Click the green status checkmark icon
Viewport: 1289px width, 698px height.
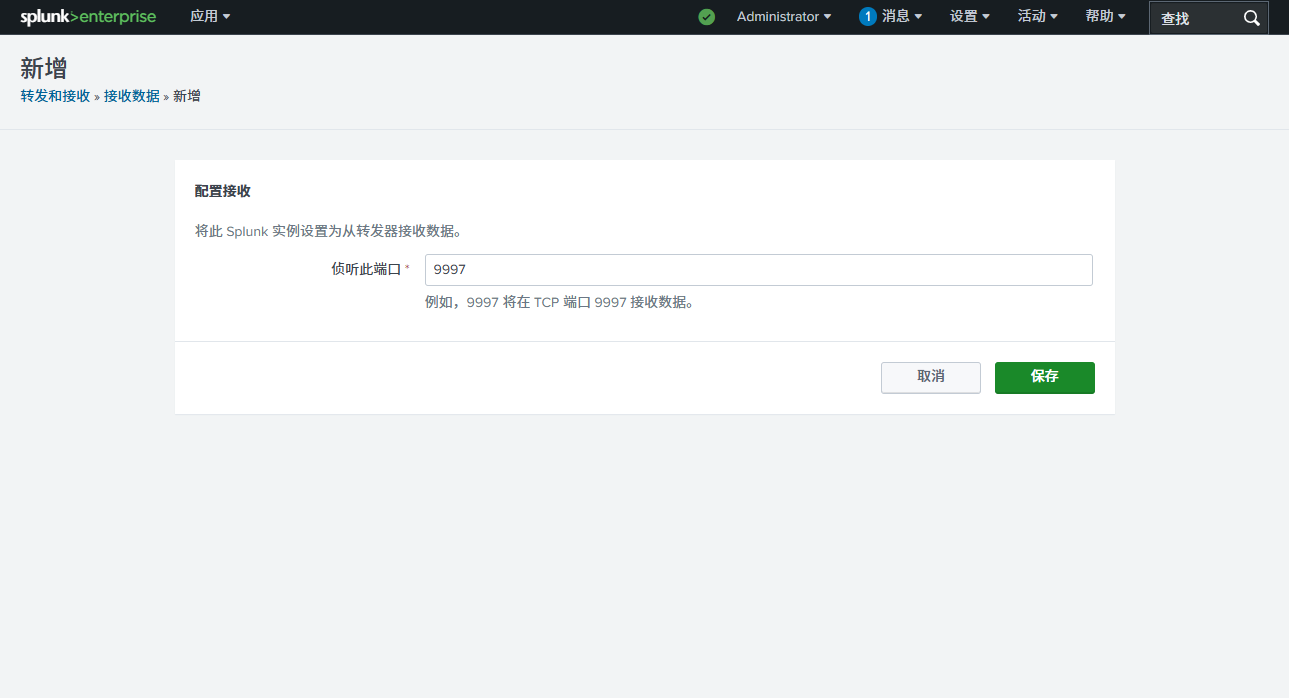707,17
